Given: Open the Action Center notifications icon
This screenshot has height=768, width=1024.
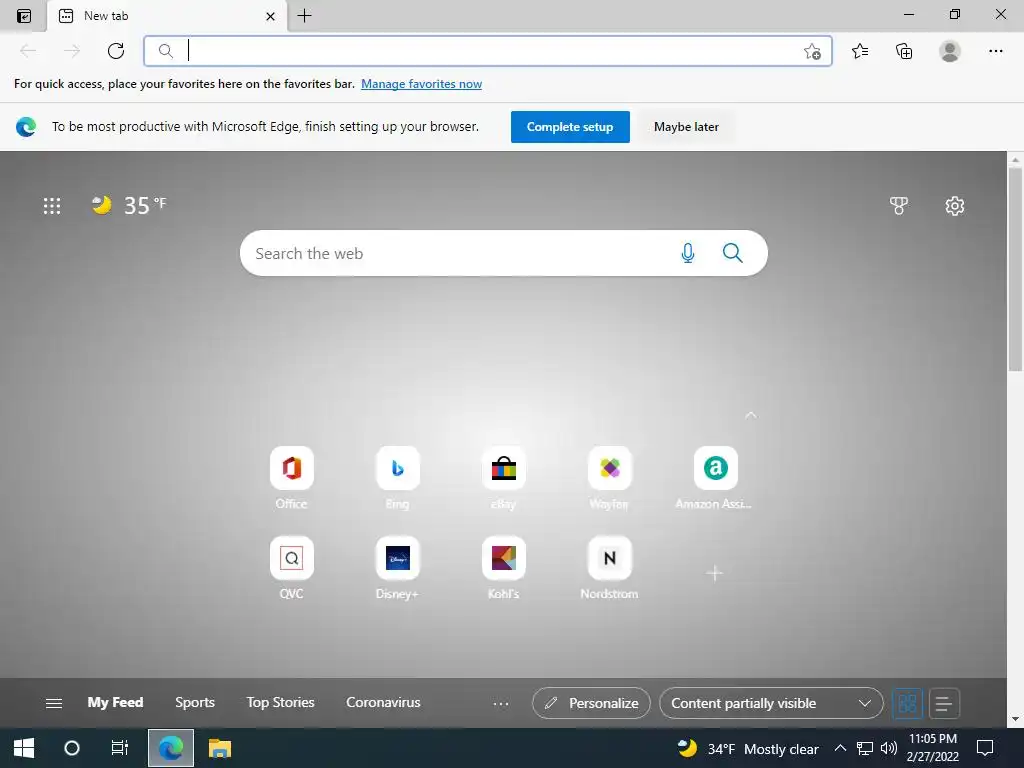Looking at the screenshot, I should [985, 748].
